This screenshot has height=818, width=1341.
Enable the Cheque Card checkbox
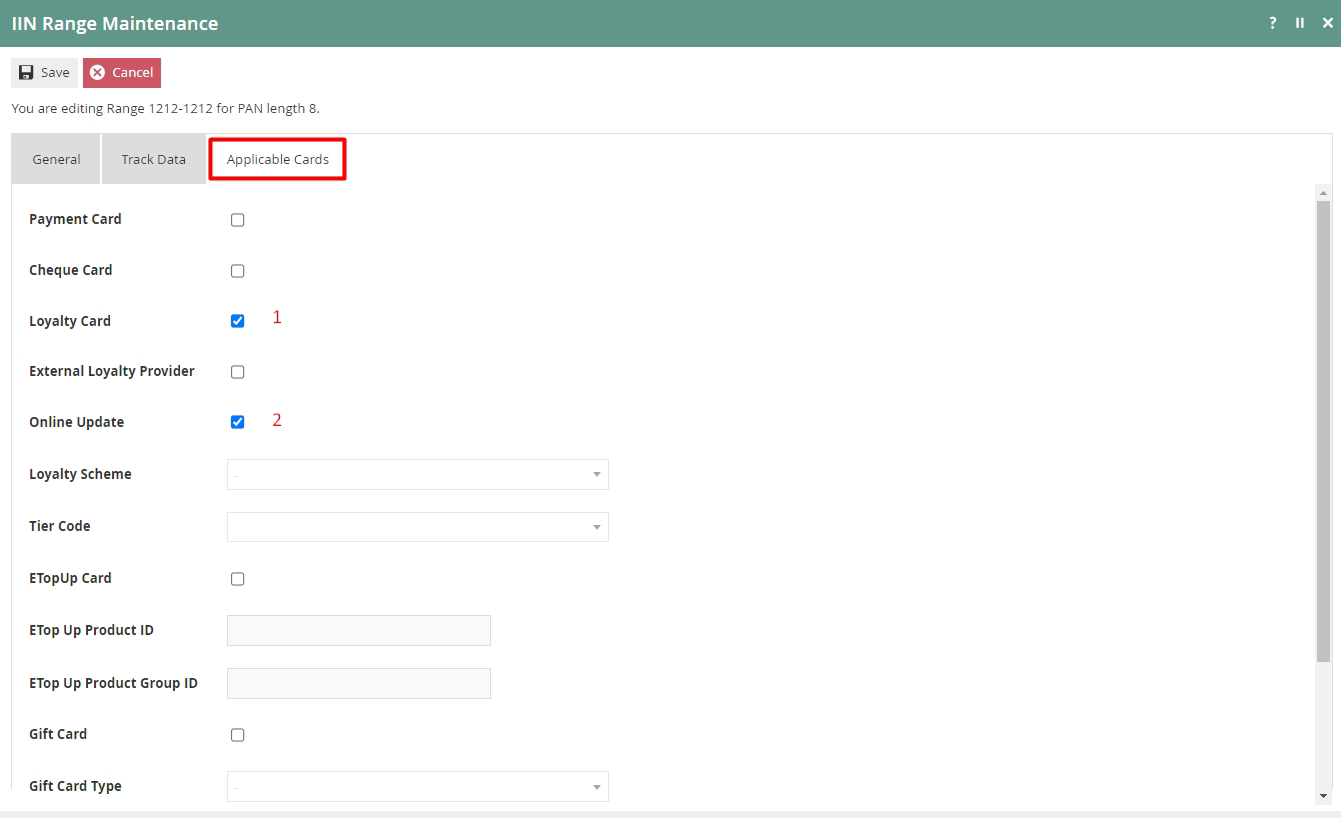[237, 270]
